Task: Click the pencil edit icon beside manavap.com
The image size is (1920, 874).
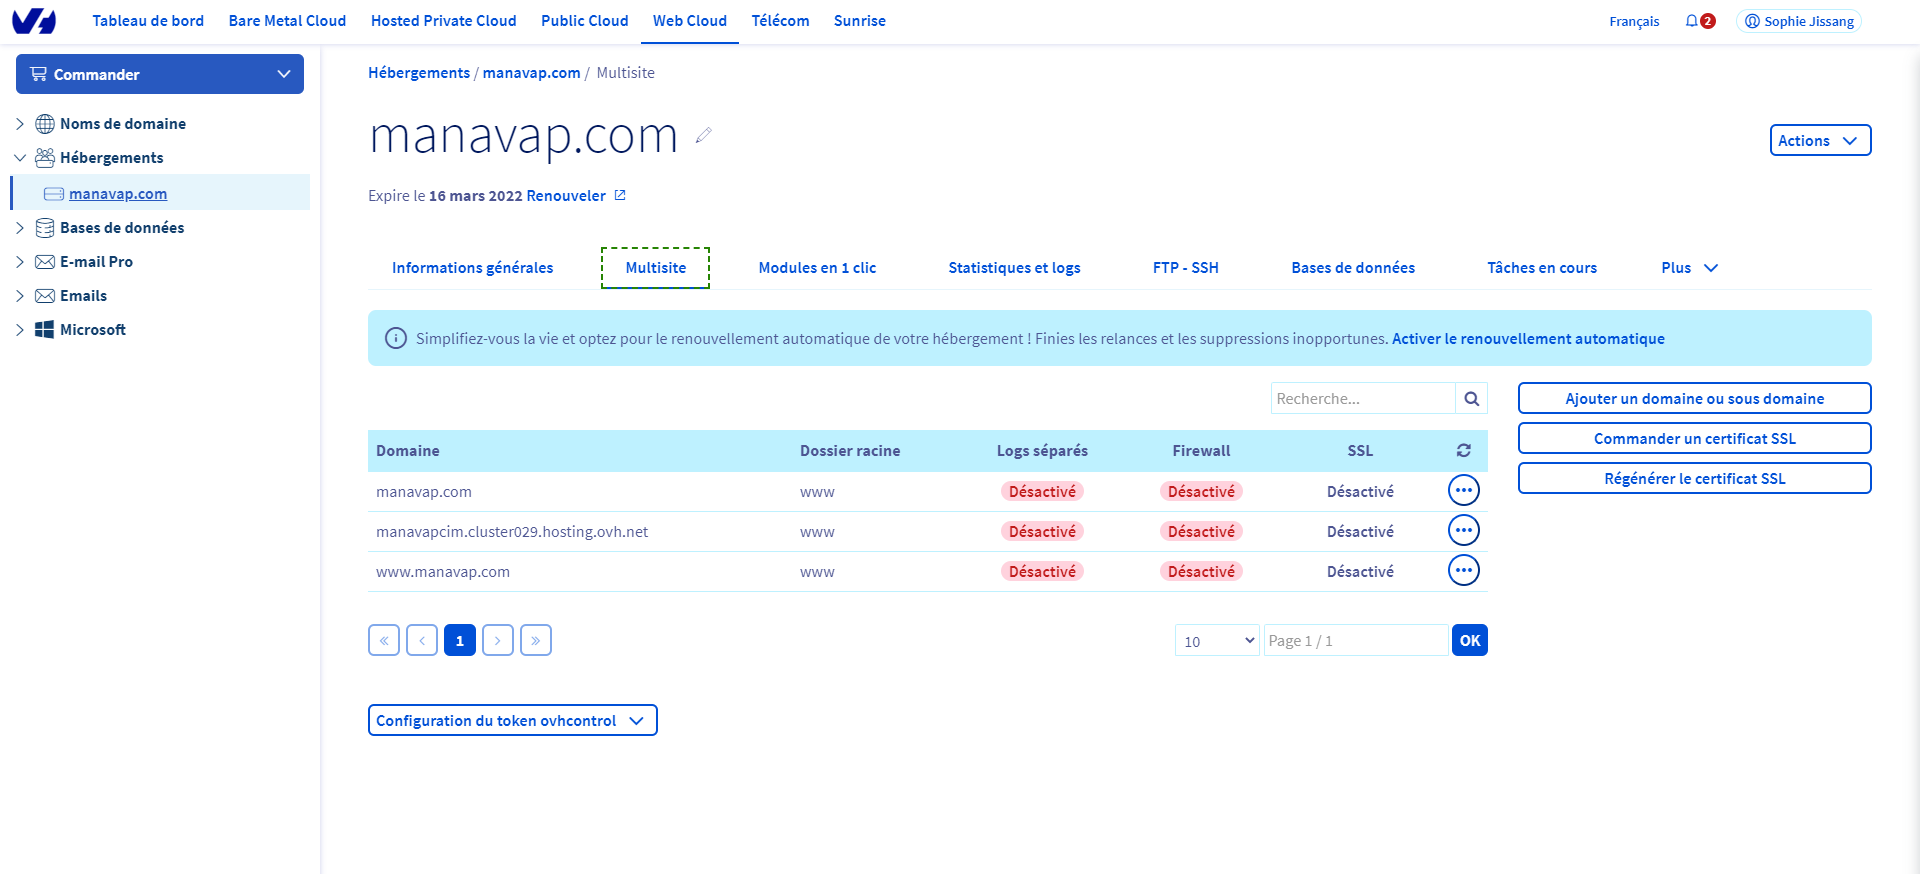Action: click(x=704, y=135)
